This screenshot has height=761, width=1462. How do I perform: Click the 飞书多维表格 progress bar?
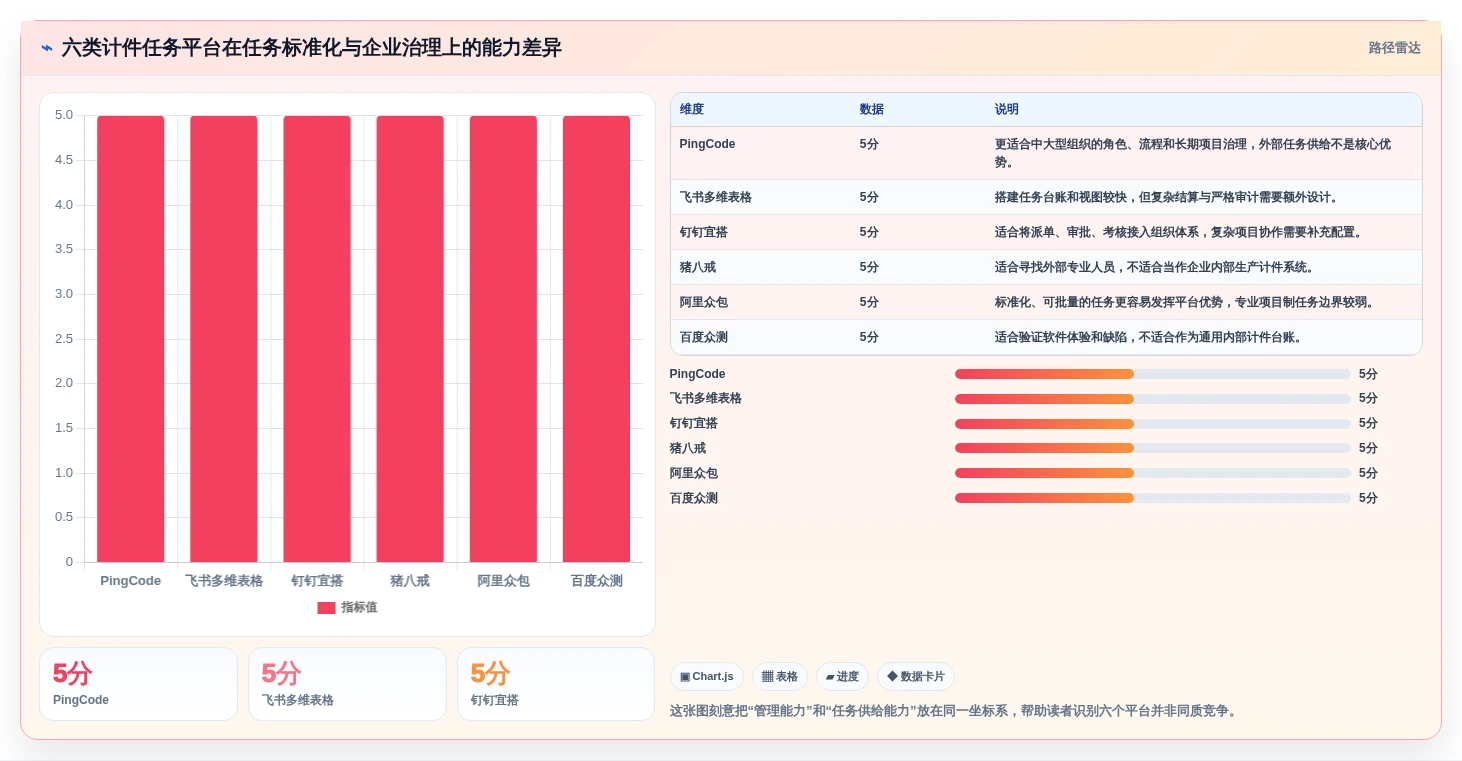(x=1152, y=399)
